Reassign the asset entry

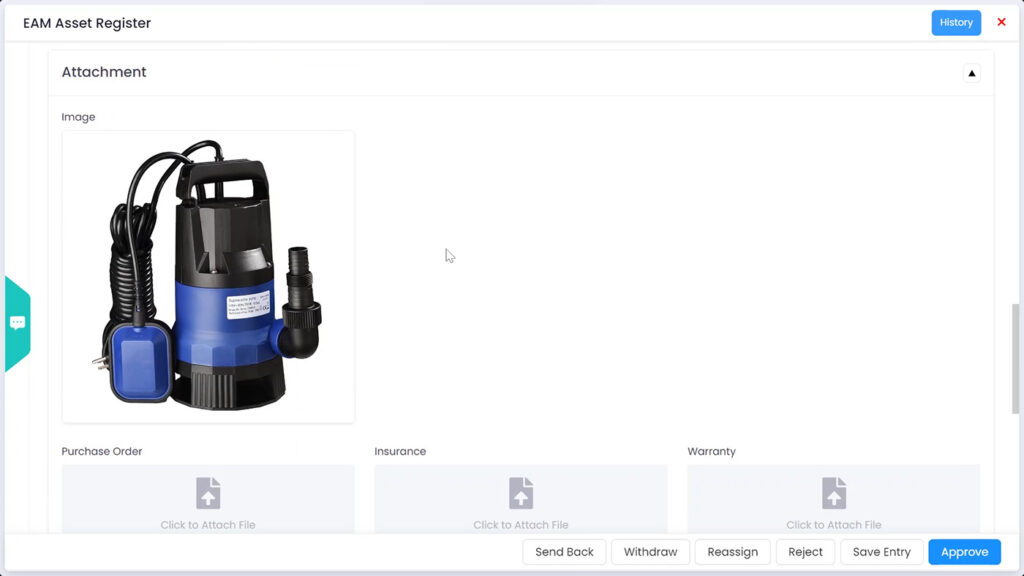[732, 552]
